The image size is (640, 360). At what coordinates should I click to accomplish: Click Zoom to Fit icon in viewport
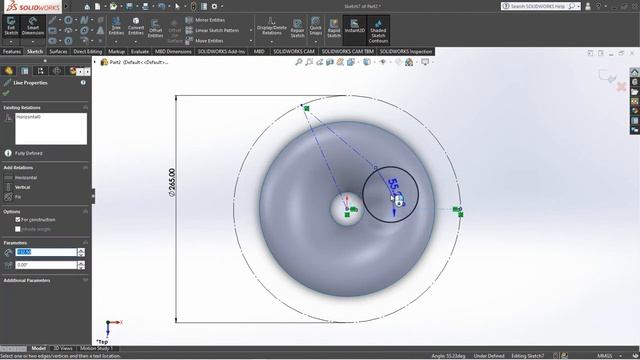[x=299, y=62]
